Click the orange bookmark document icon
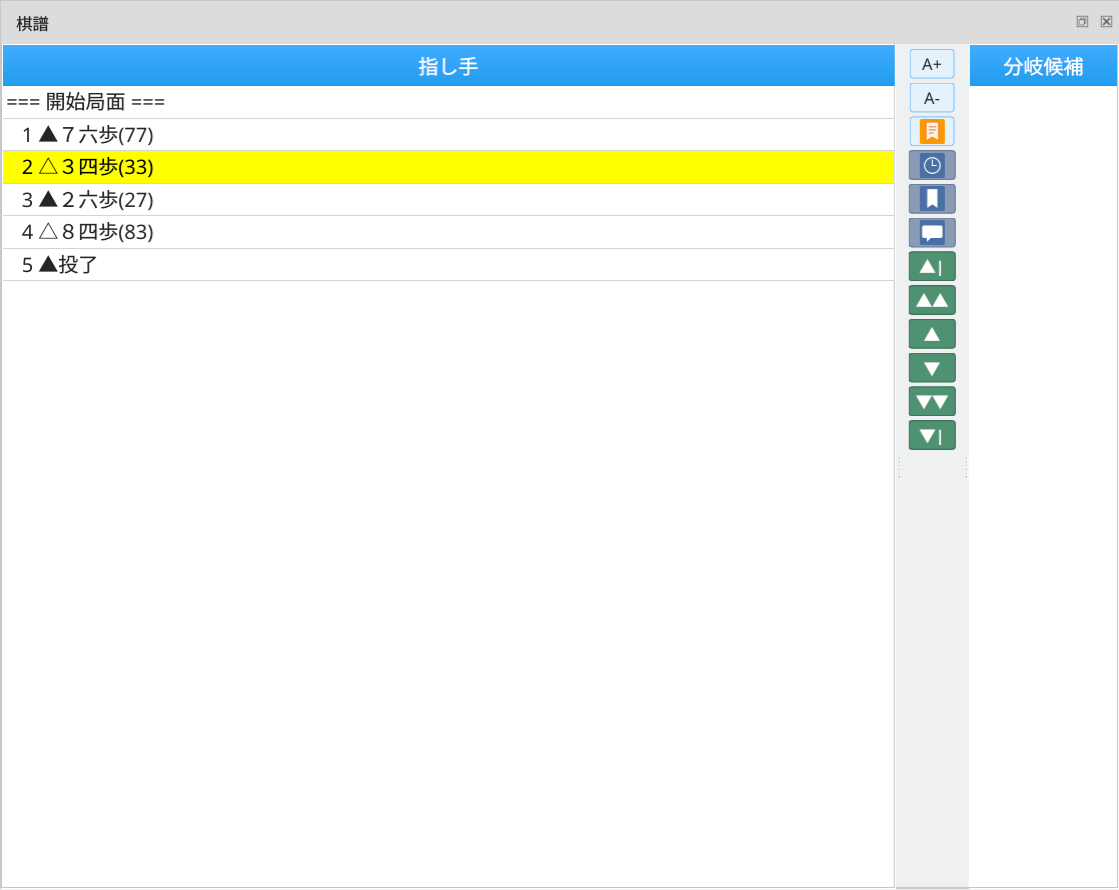The image size is (1119, 890). point(931,131)
